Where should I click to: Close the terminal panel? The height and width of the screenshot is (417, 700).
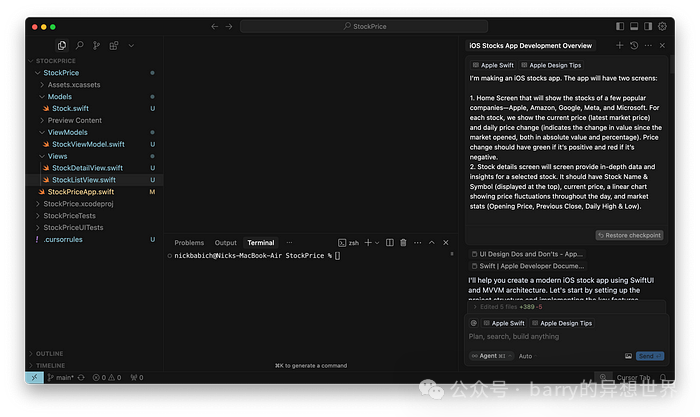tap(446, 243)
